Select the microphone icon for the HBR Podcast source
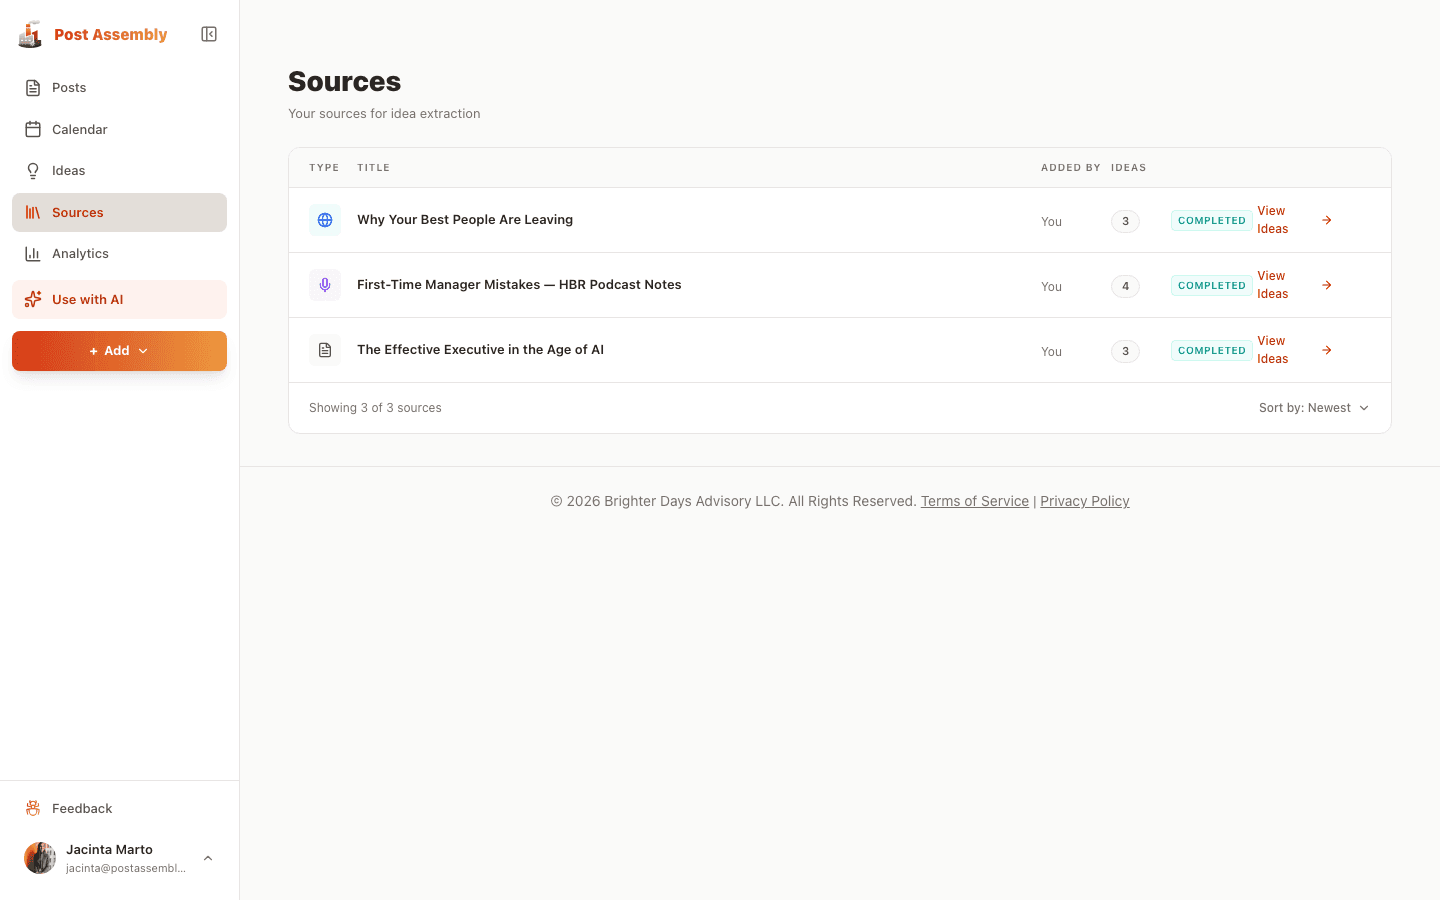 pyautogui.click(x=324, y=284)
